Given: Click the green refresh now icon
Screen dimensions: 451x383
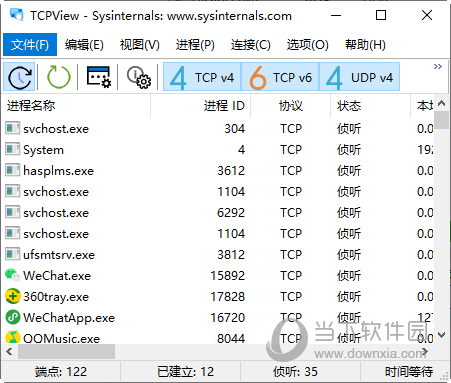Looking at the screenshot, I should [x=58, y=77].
